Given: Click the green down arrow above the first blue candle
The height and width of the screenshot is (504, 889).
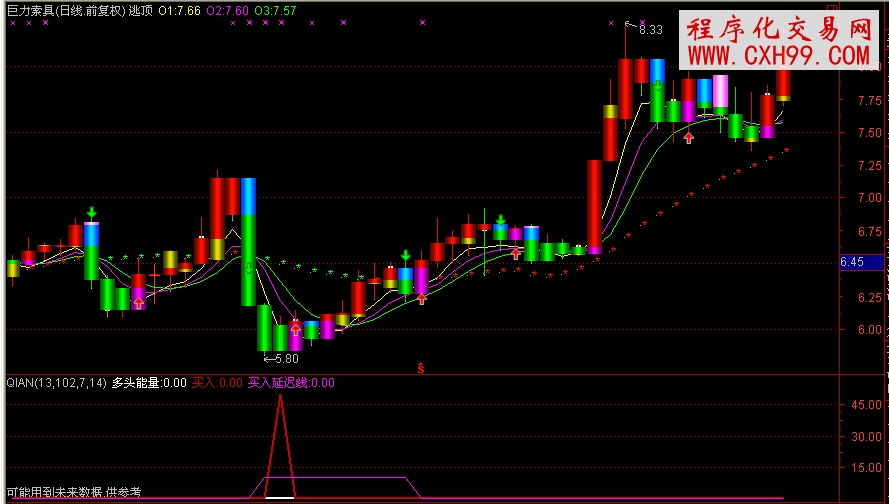Looking at the screenshot, I should 91,212.
